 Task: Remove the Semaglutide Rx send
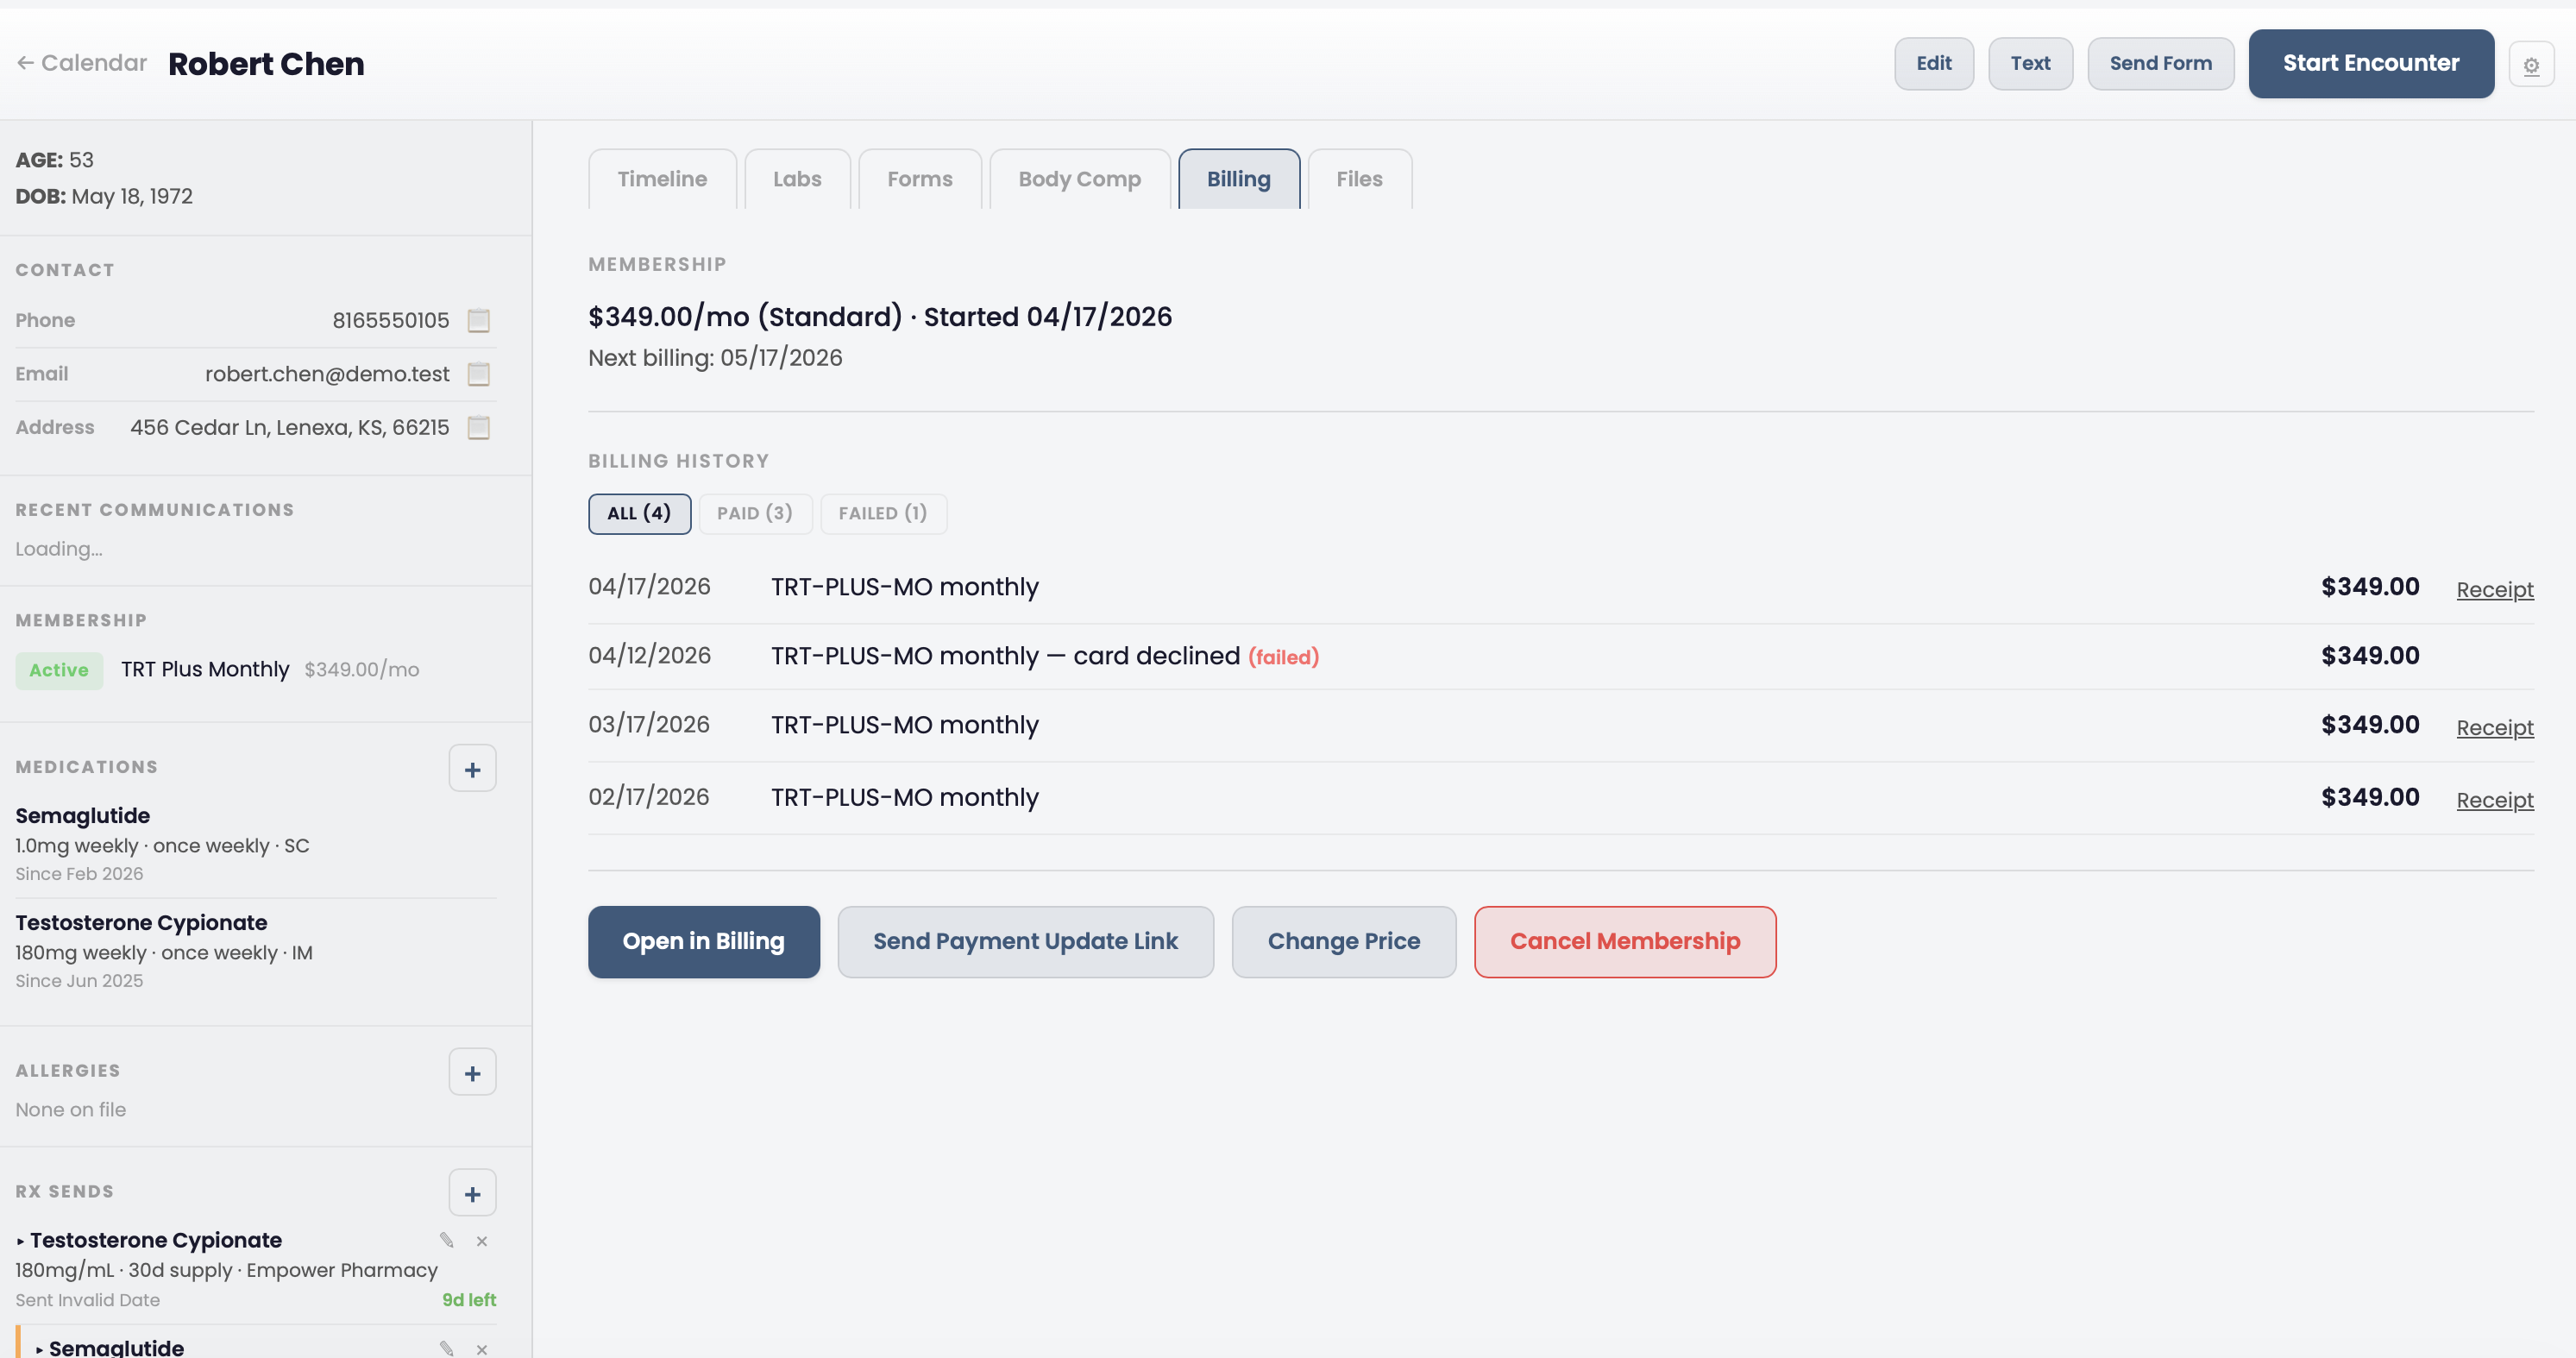482,1349
